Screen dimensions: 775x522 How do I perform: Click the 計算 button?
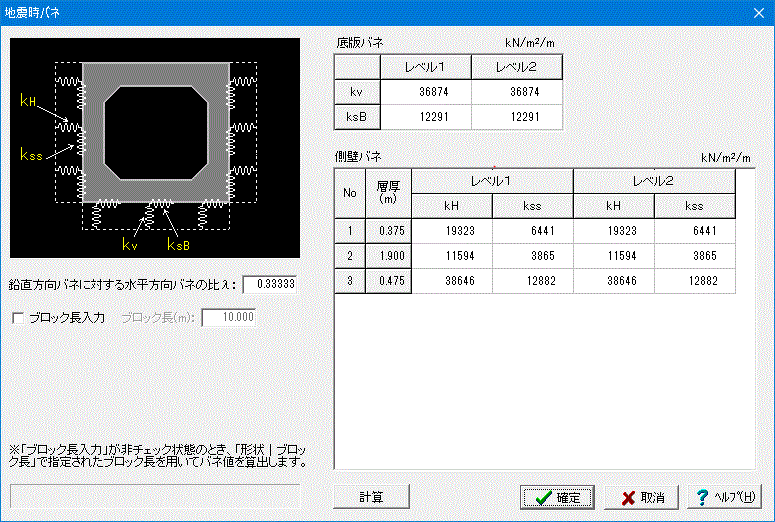(371, 497)
